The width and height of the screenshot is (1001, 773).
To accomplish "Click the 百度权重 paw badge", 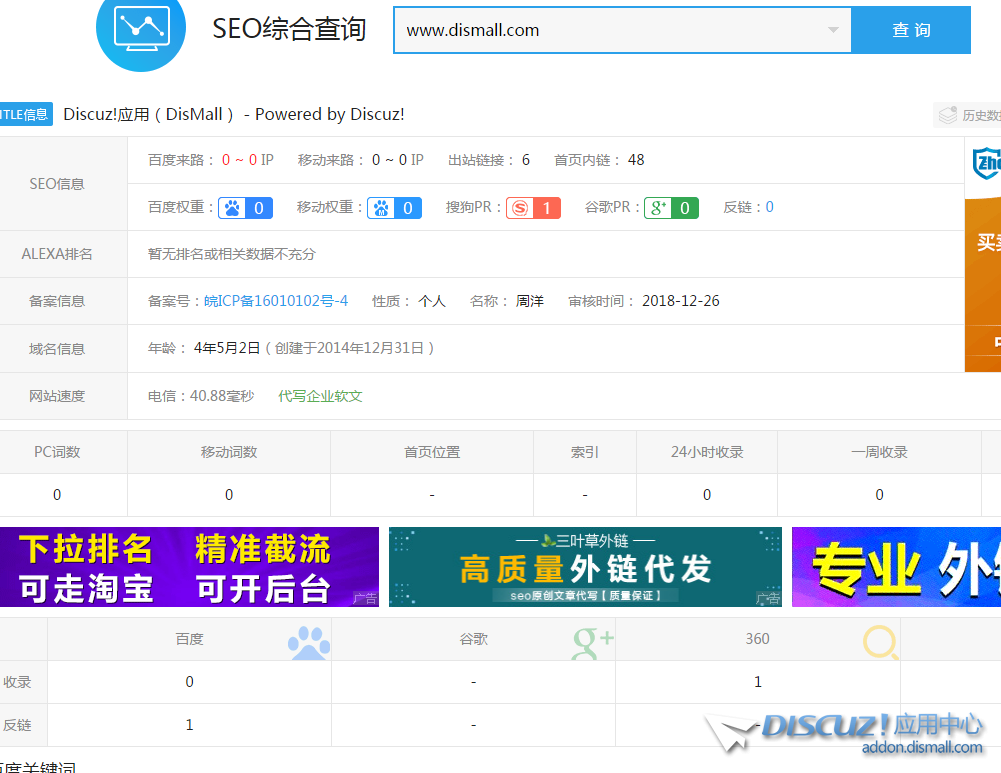I will (246, 208).
